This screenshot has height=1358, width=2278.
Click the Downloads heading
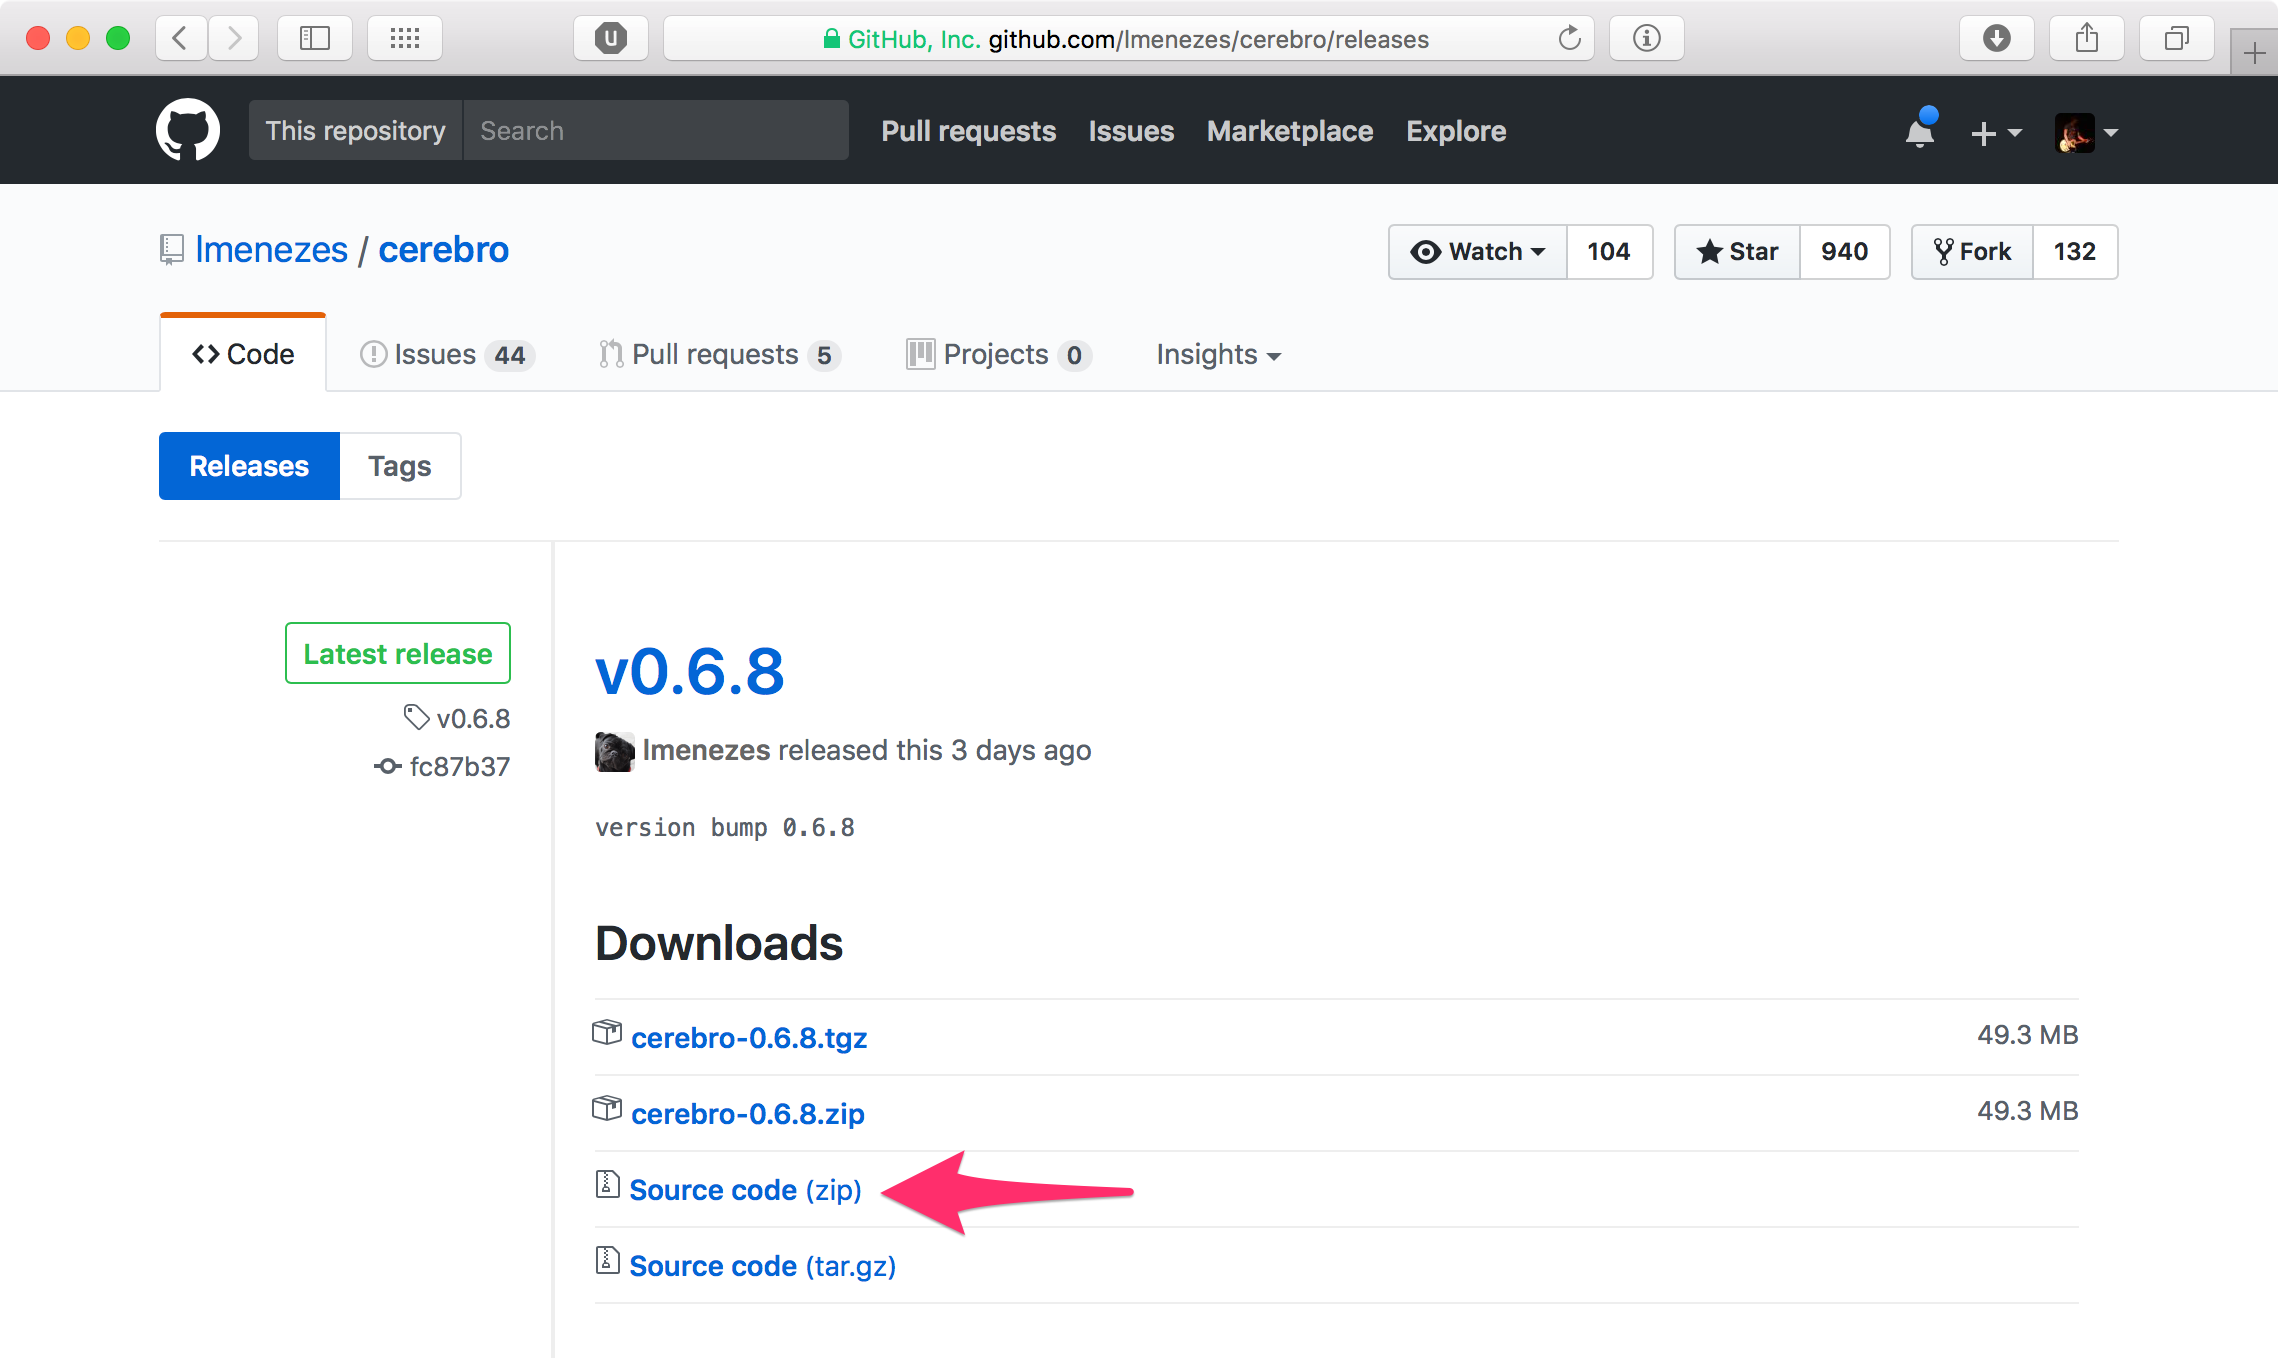[719, 943]
